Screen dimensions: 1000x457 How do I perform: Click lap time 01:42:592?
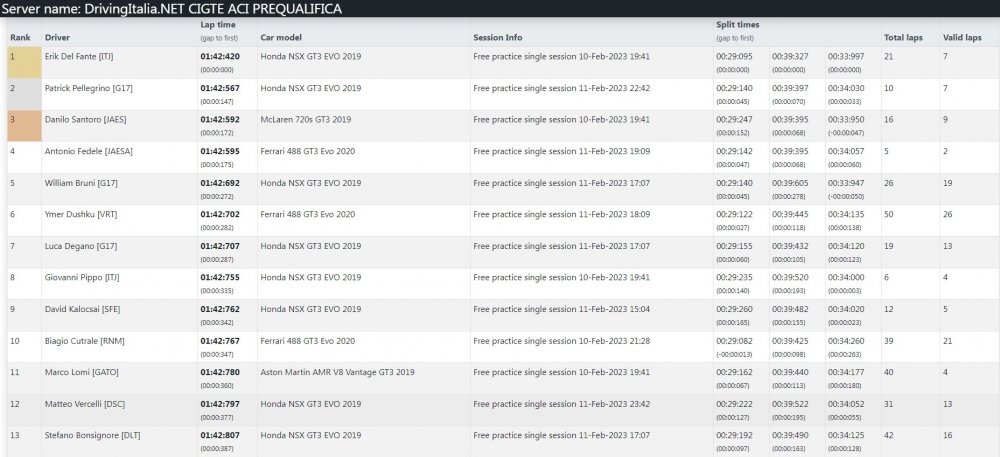click(220, 120)
